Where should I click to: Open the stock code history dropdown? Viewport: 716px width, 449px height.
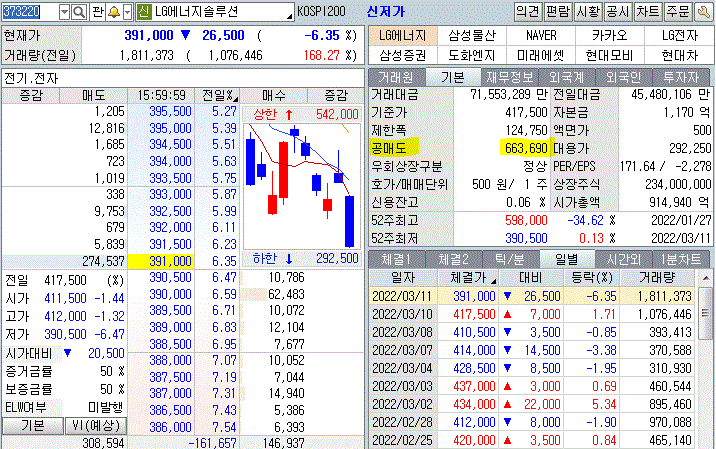[x=64, y=12]
